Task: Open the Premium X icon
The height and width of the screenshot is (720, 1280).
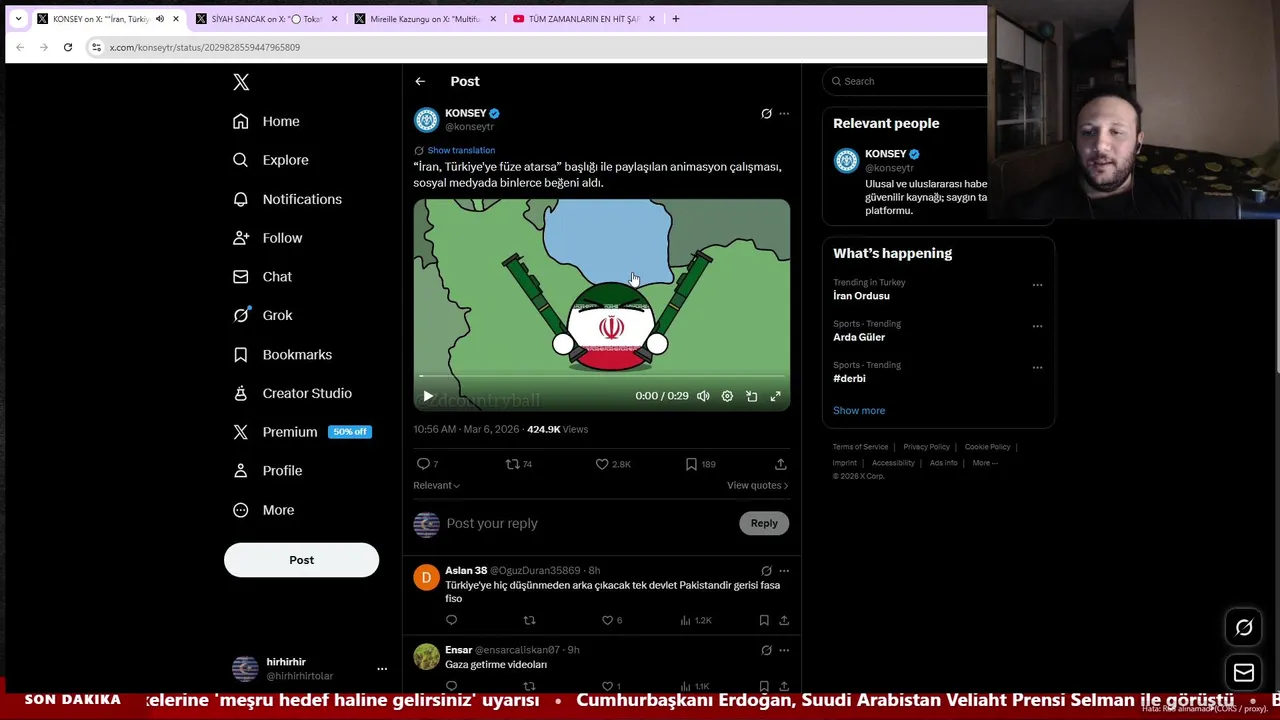Action: pos(240,432)
